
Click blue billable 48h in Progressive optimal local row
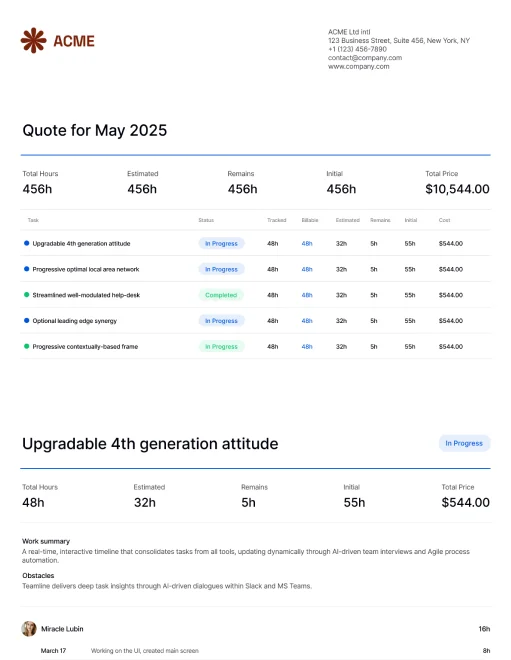(307, 269)
